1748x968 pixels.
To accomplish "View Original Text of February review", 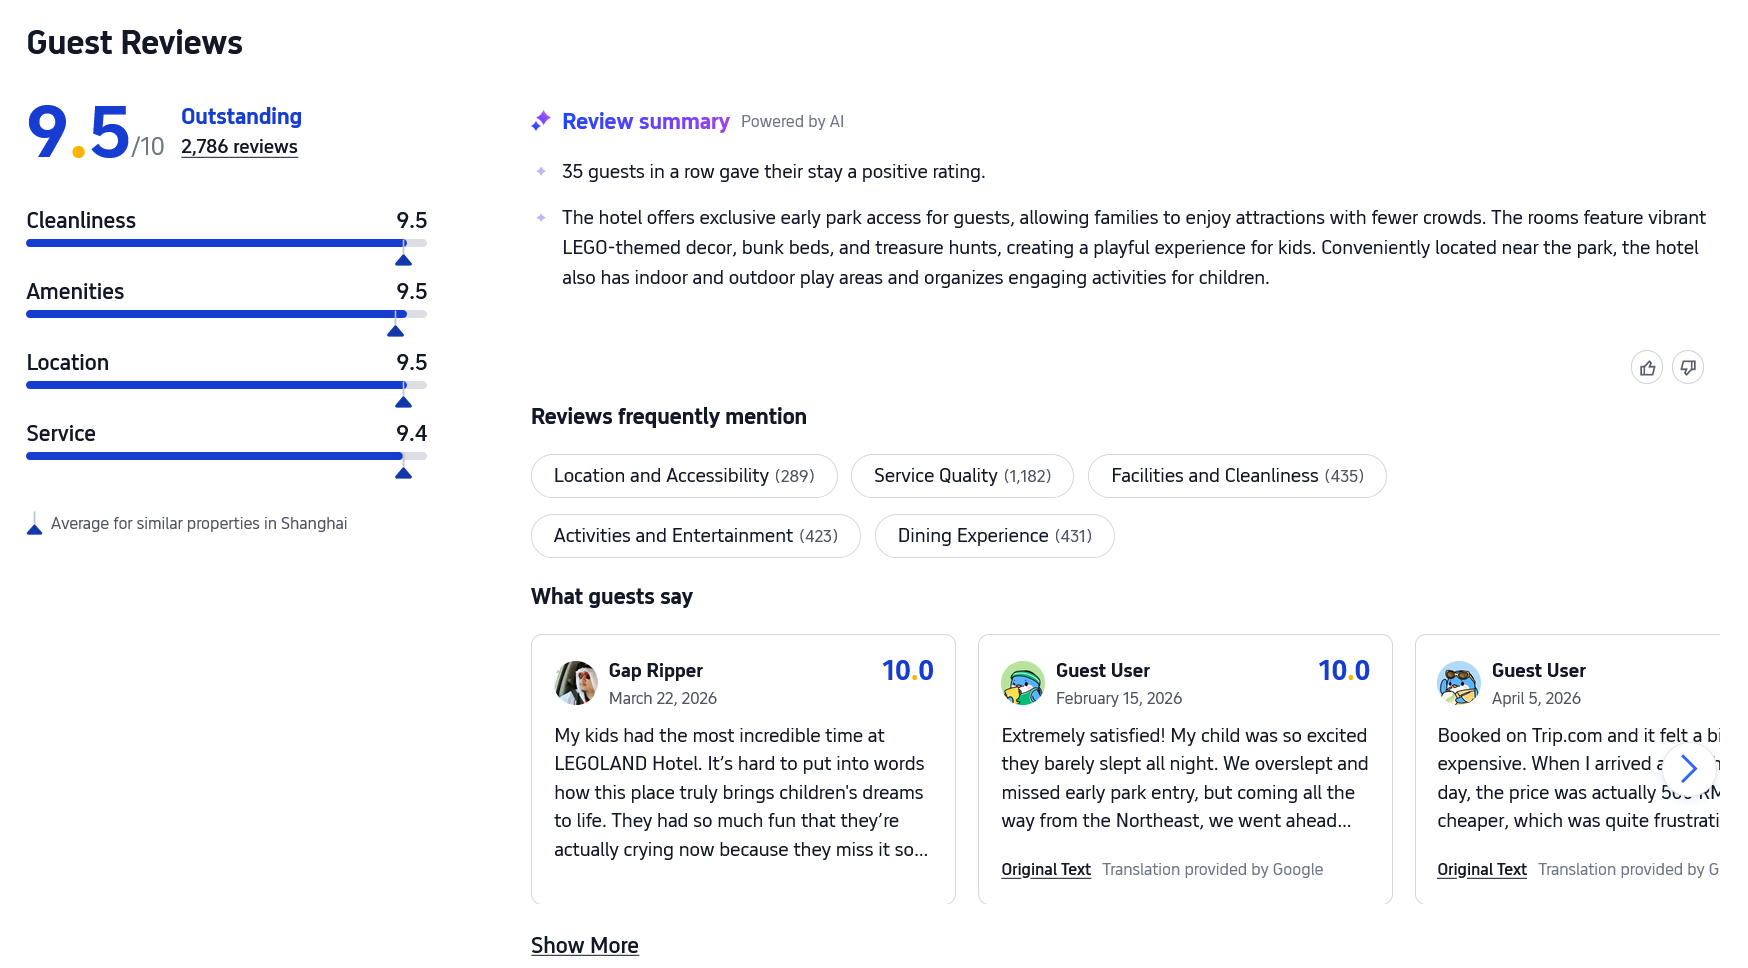I will click(1046, 870).
